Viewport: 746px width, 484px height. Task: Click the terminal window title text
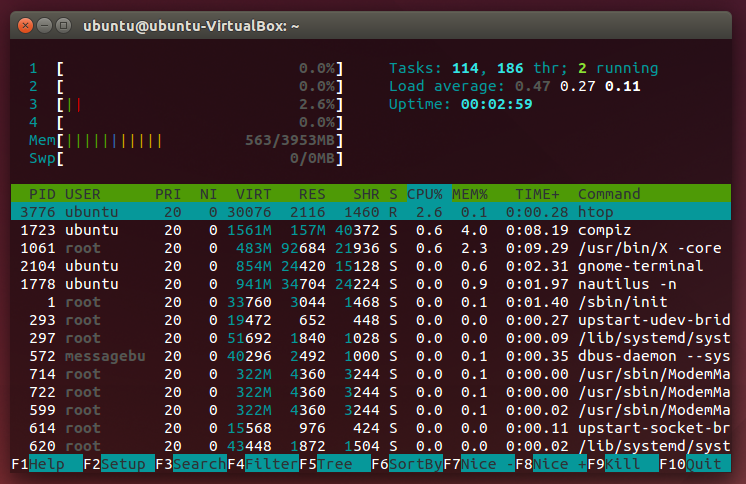(191, 26)
